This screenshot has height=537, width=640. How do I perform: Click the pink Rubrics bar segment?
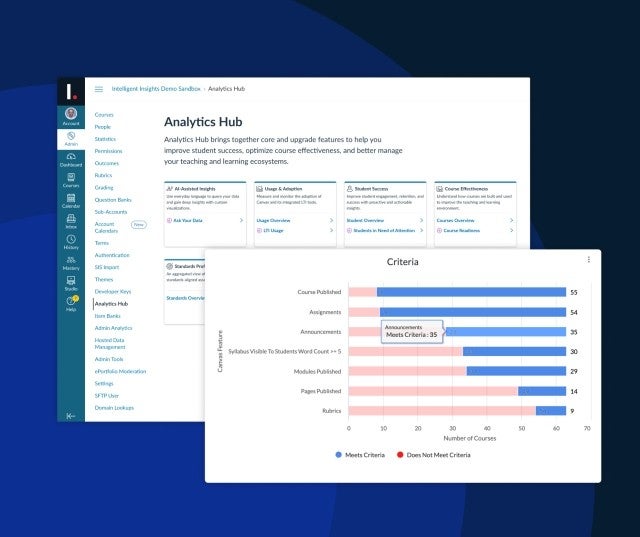click(x=440, y=410)
